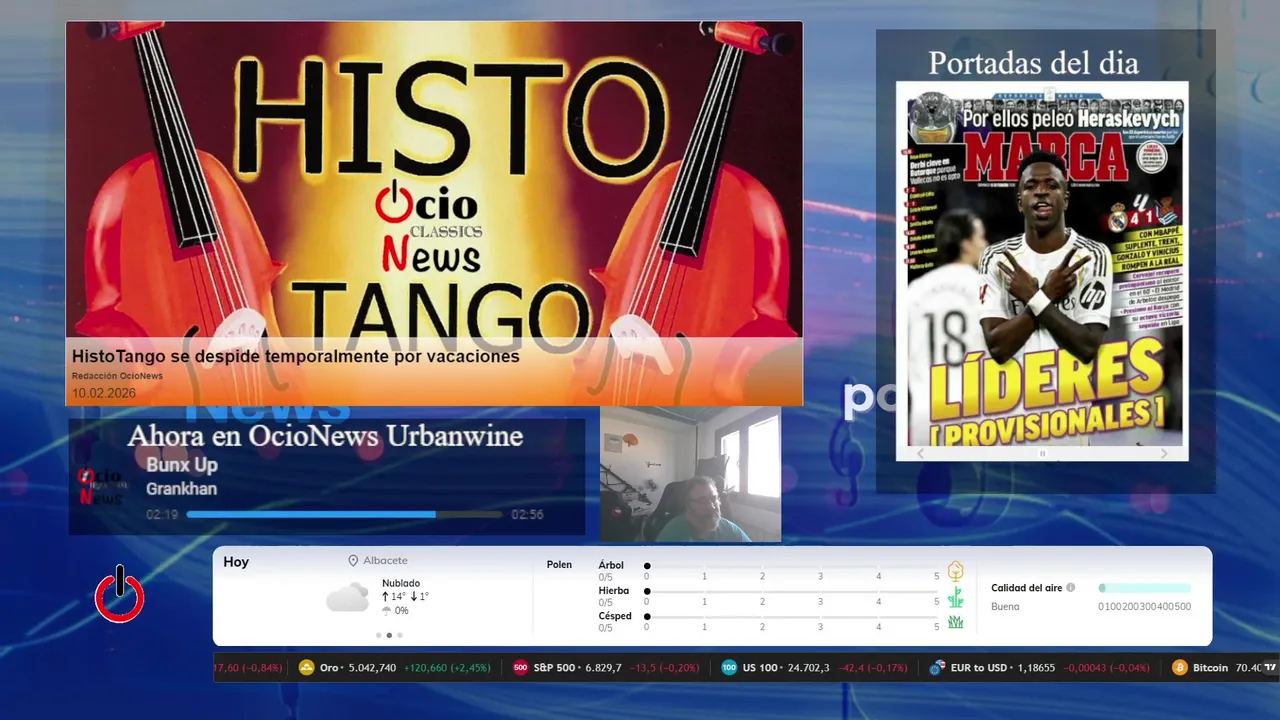The height and width of the screenshot is (720, 1280).
Task: Click the TradingView logo on the ticker
Action: click(x=1270, y=667)
